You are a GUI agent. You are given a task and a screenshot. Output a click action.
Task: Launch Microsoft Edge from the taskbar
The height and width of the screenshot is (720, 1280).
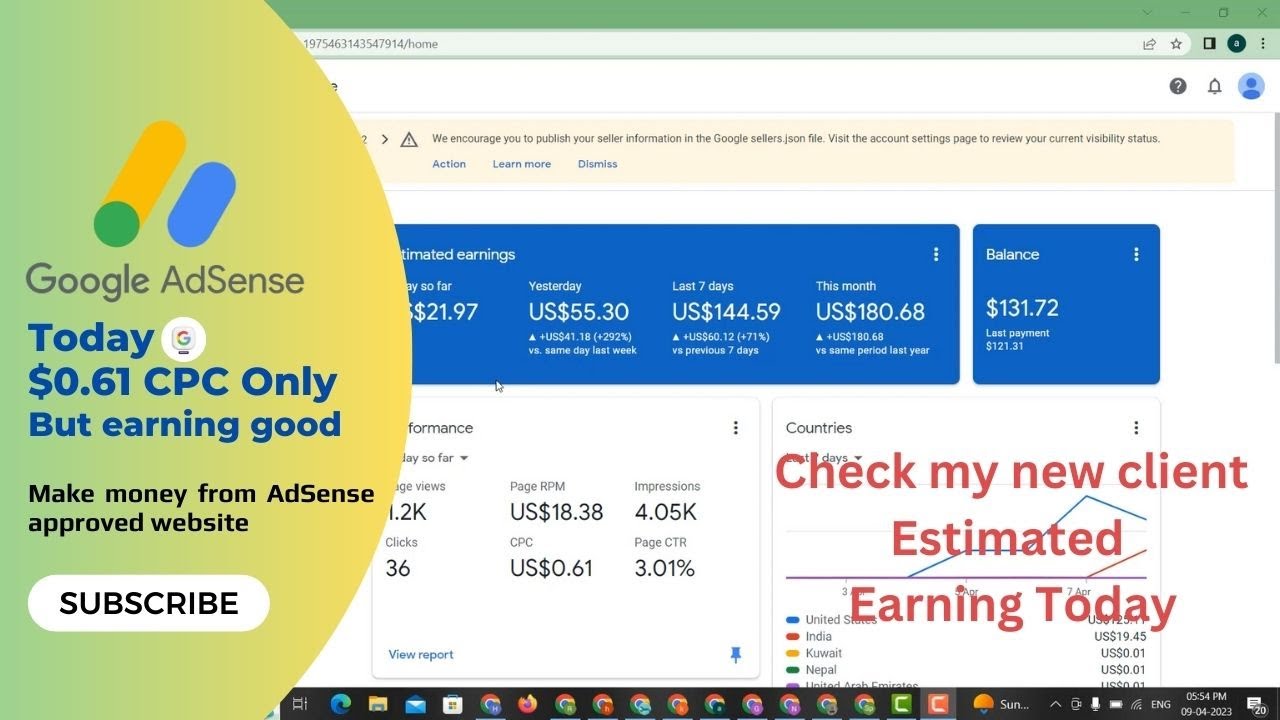click(340, 704)
